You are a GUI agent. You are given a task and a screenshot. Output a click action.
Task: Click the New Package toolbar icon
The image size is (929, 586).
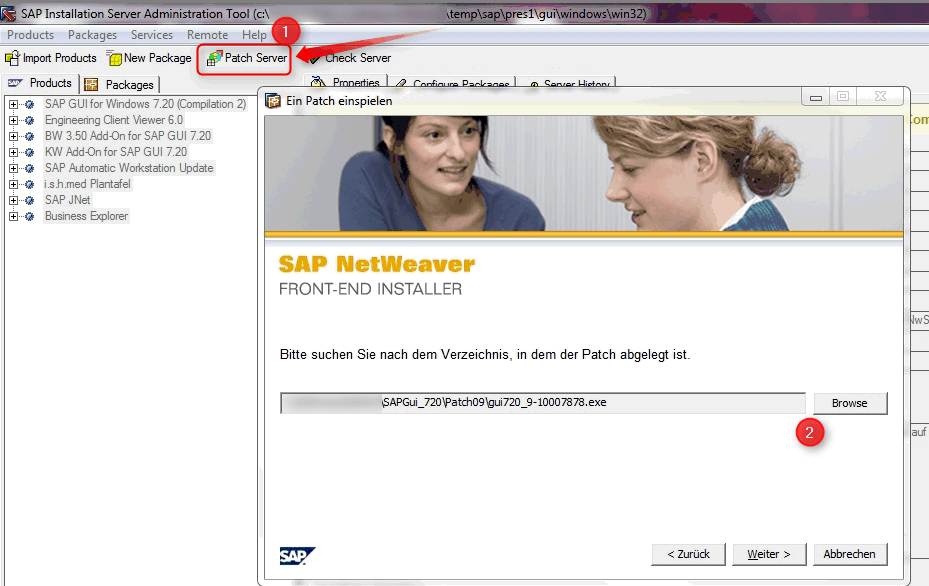point(114,58)
